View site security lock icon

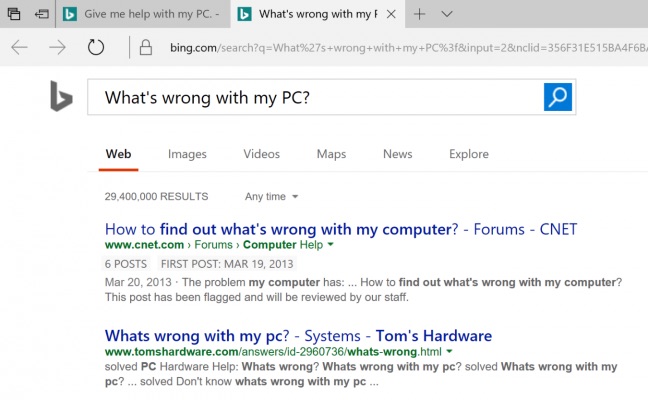pos(145,47)
